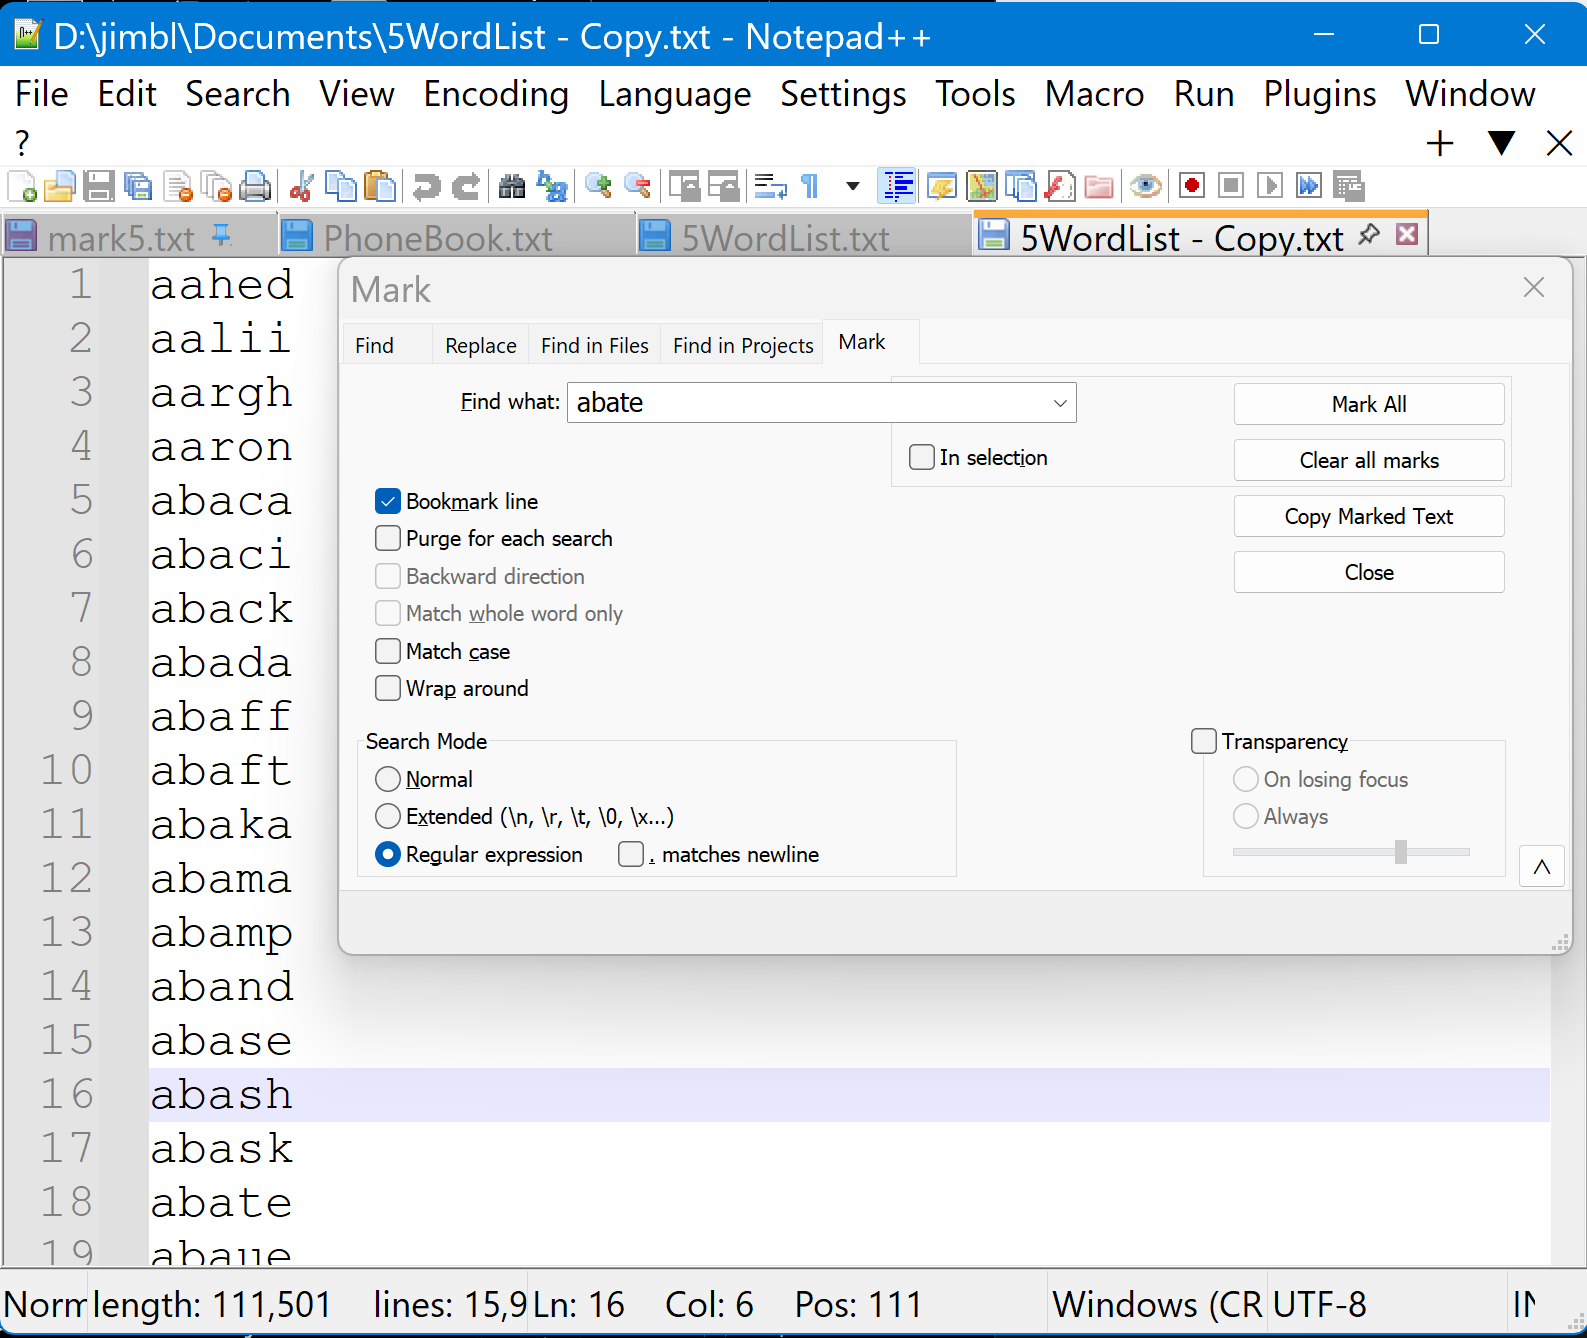The image size is (1587, 1338).
Task: Open Function List toolbar icon
Action: pyautogui.click(x=1059, y=186)
